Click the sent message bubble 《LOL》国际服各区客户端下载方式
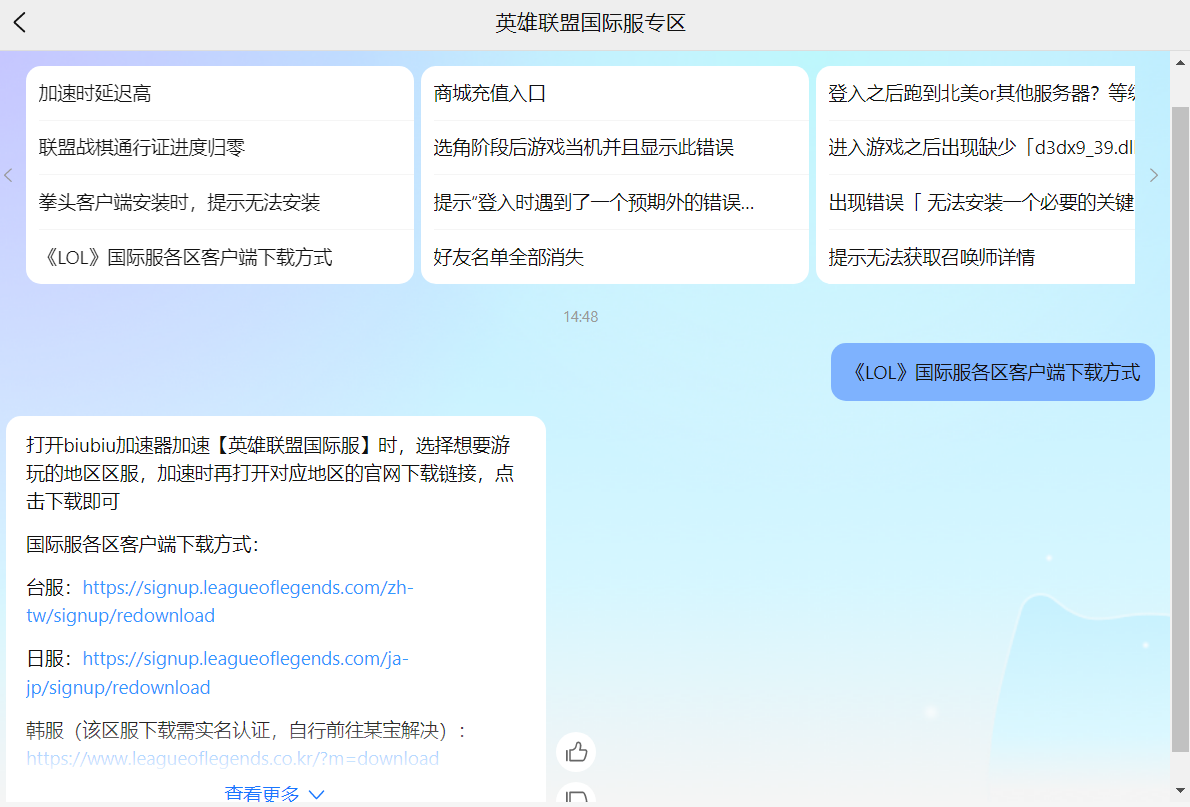The height and width of the screenshot is (807, 1190). point(993,372)
